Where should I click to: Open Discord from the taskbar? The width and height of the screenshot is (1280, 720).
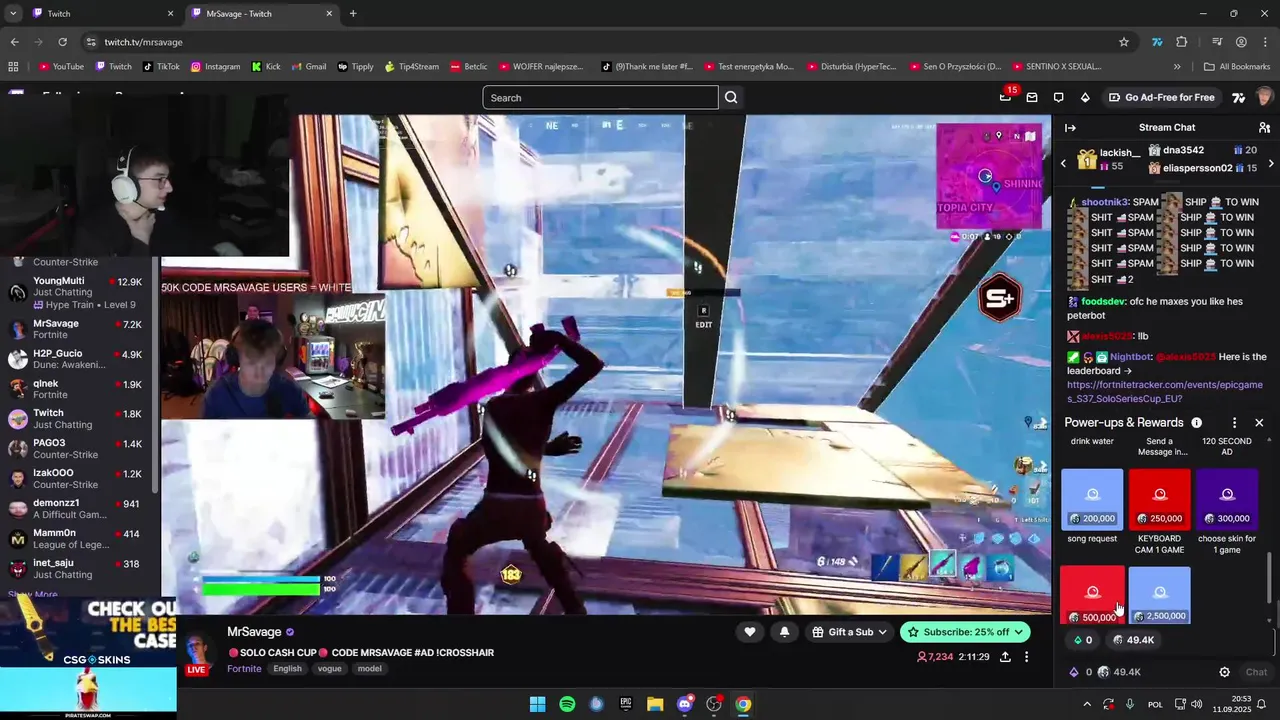point(685,704)
